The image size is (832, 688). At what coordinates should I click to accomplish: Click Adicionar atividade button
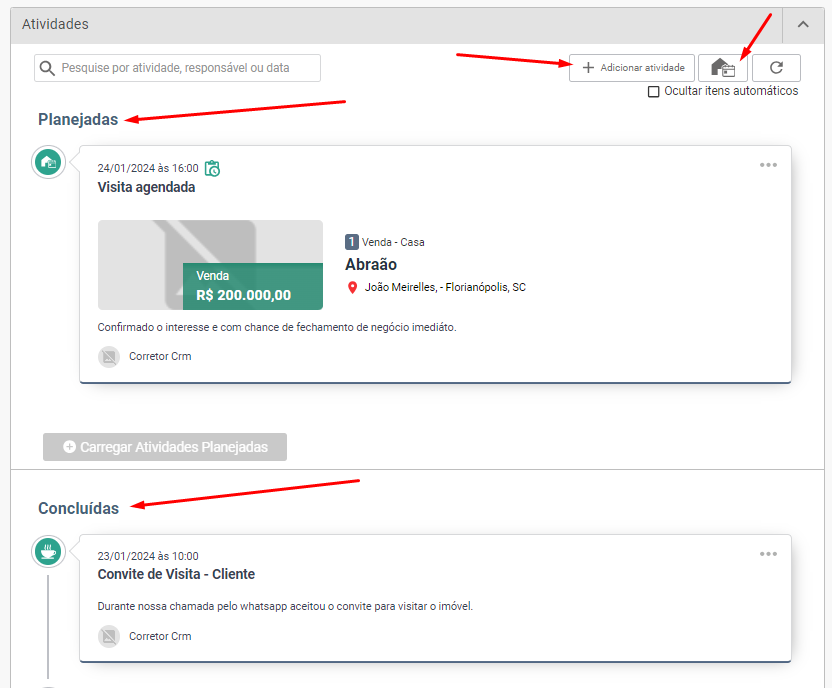pyautogui.click(x=632, y=68)
